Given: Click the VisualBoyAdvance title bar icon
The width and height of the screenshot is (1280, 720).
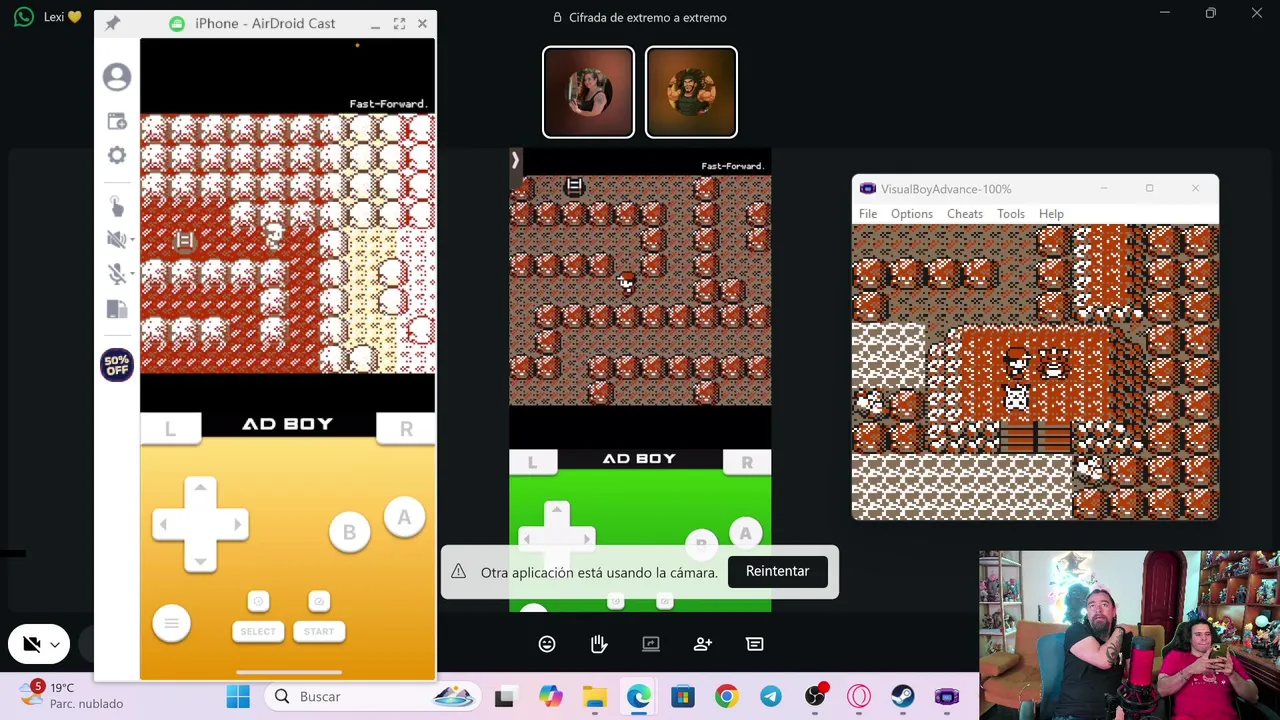Looking at the screenshot, I should (867, 189).
